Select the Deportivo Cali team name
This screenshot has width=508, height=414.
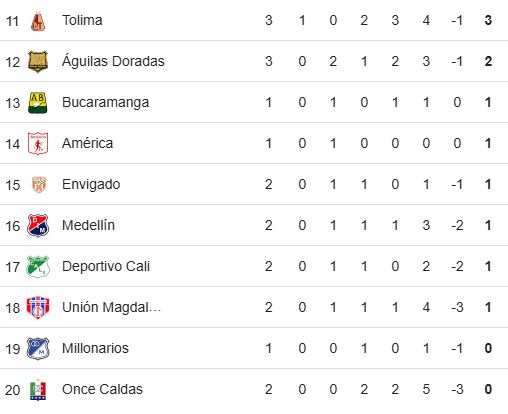pos(106,266)
